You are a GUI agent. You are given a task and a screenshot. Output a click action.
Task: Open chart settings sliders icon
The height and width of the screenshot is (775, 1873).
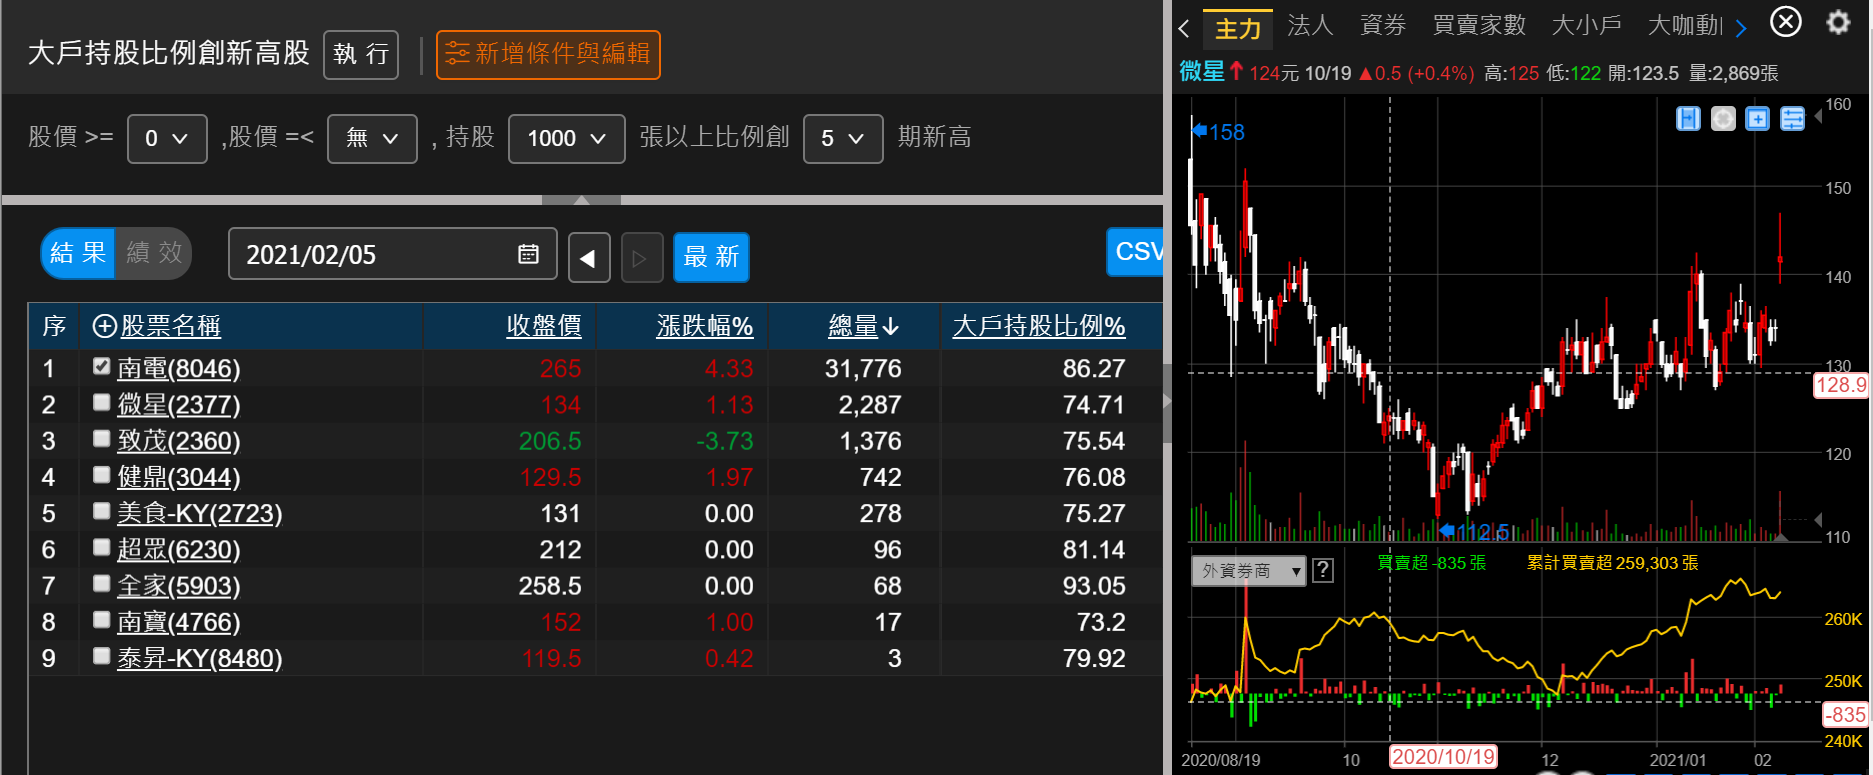click(x=1792, y=119)
